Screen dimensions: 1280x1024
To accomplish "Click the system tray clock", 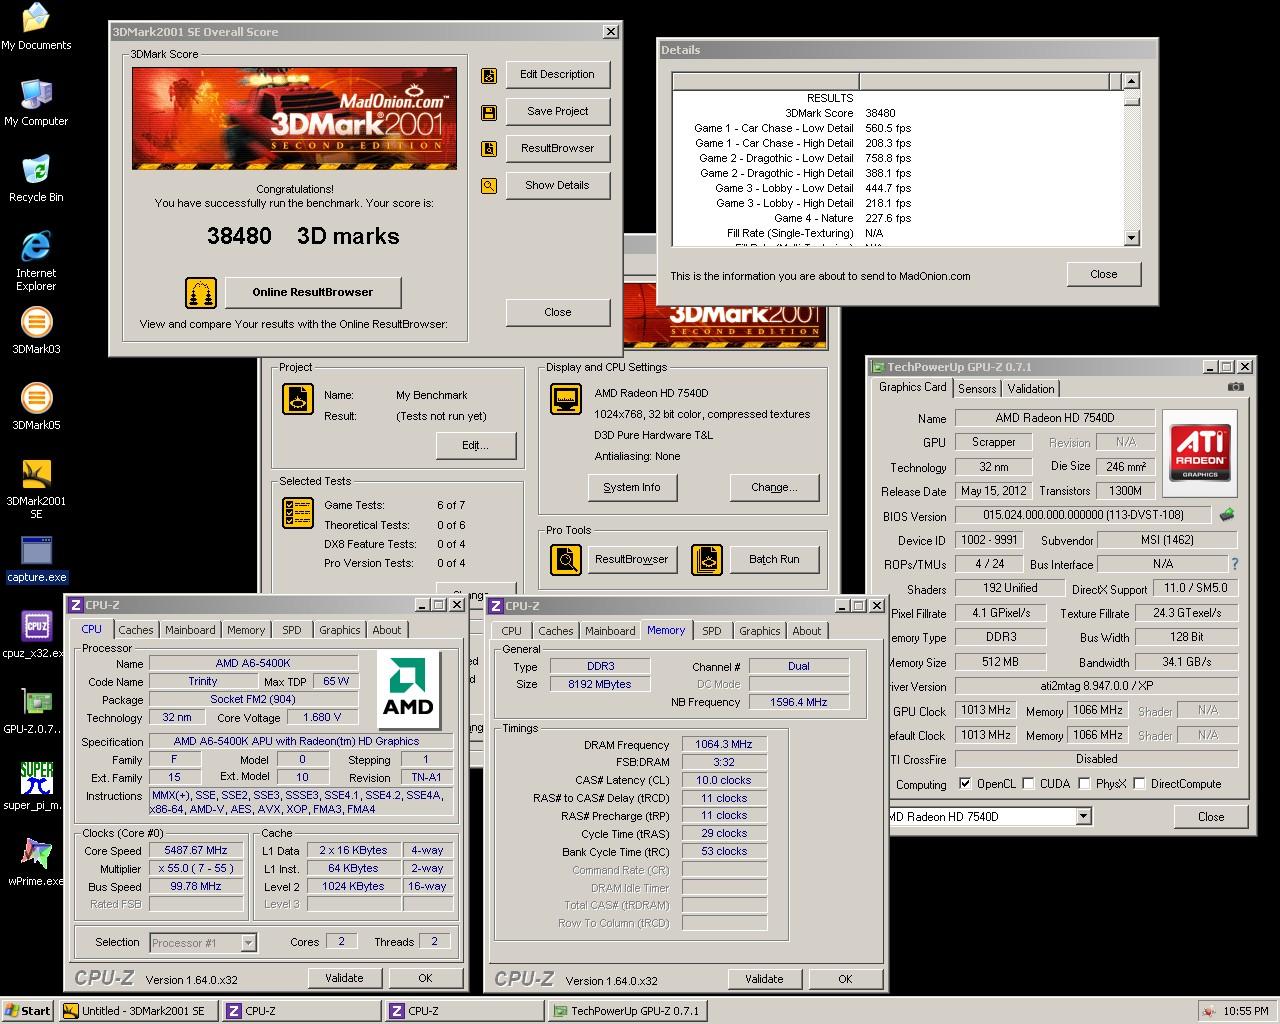I will pos(1246,1011).
